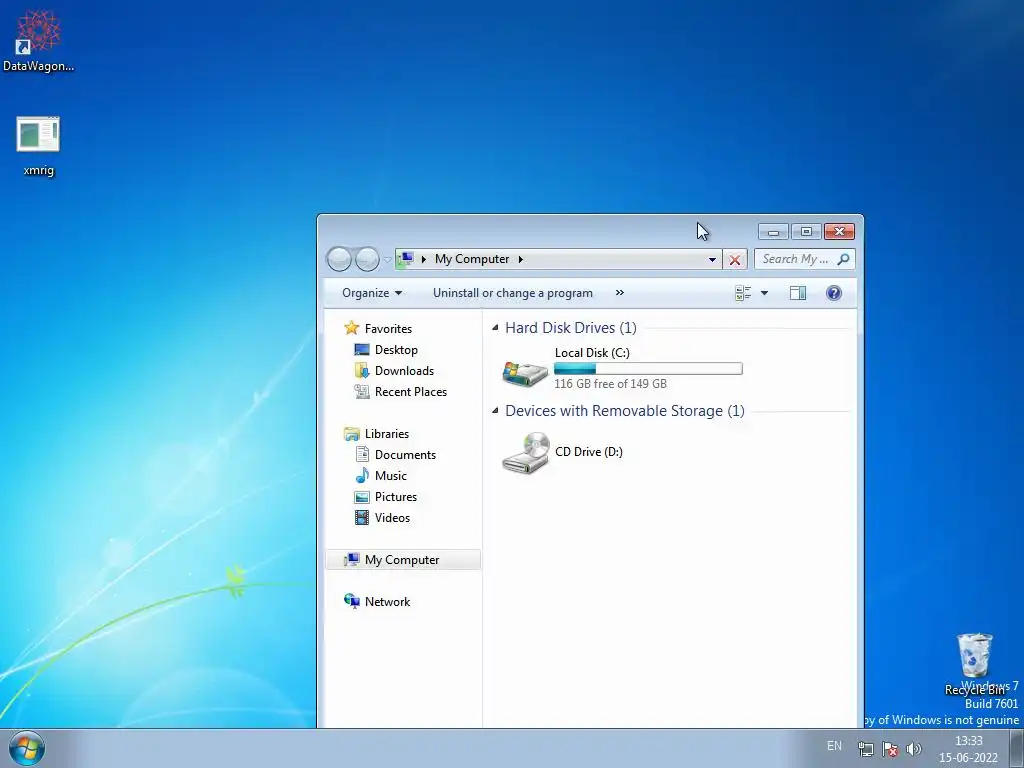Open Desktop under Favorites
Screen dimensions: 1024x768
click(x=396, y=349)
